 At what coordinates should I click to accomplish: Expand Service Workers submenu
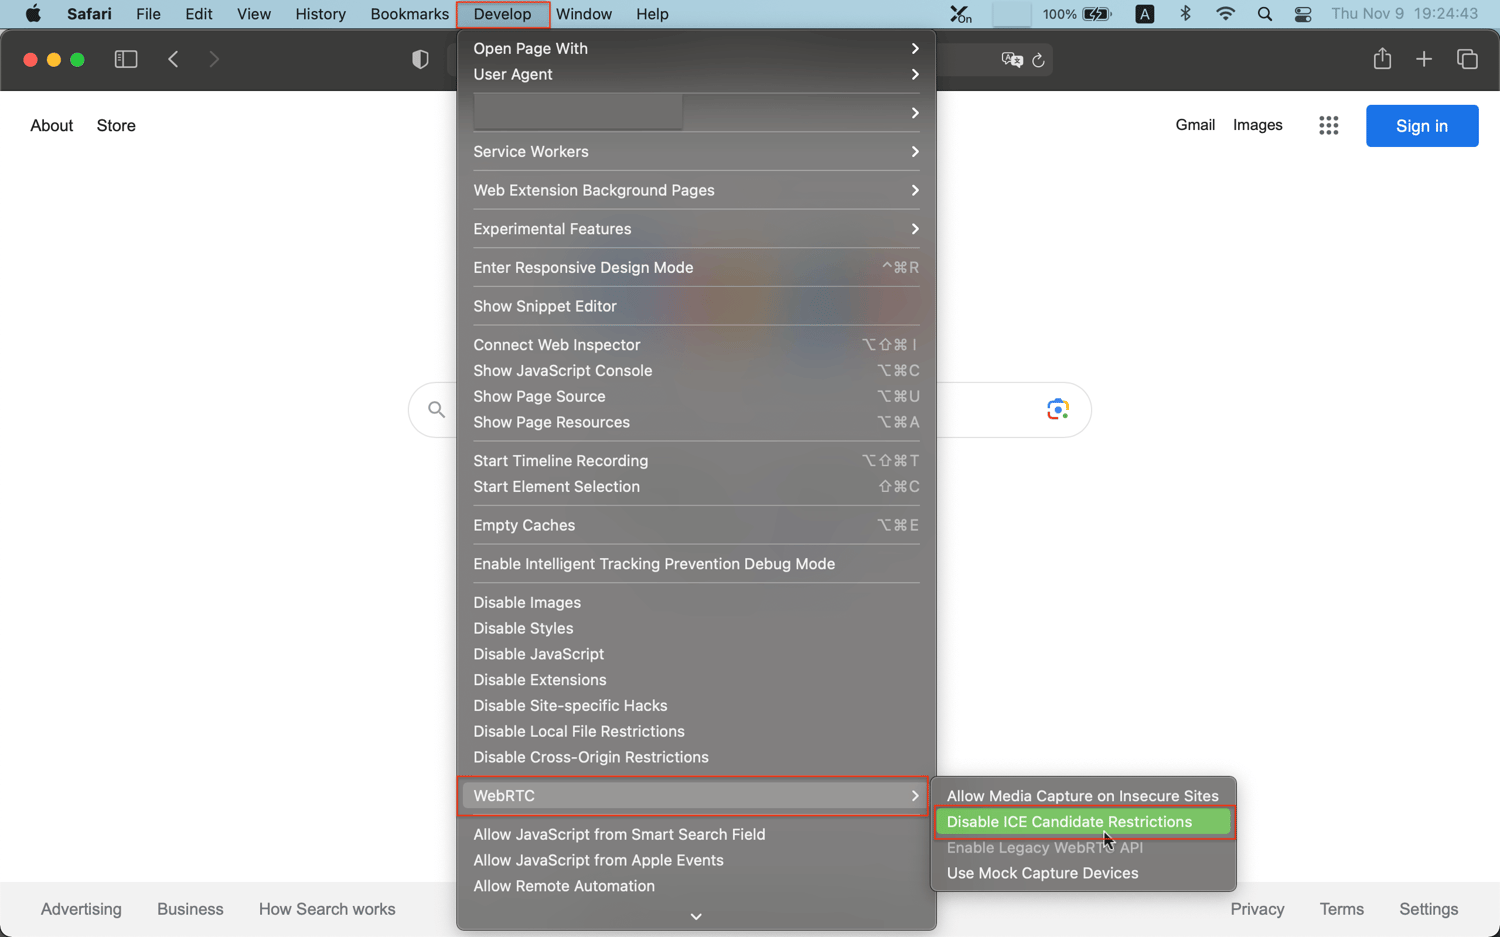pos(696,152)
